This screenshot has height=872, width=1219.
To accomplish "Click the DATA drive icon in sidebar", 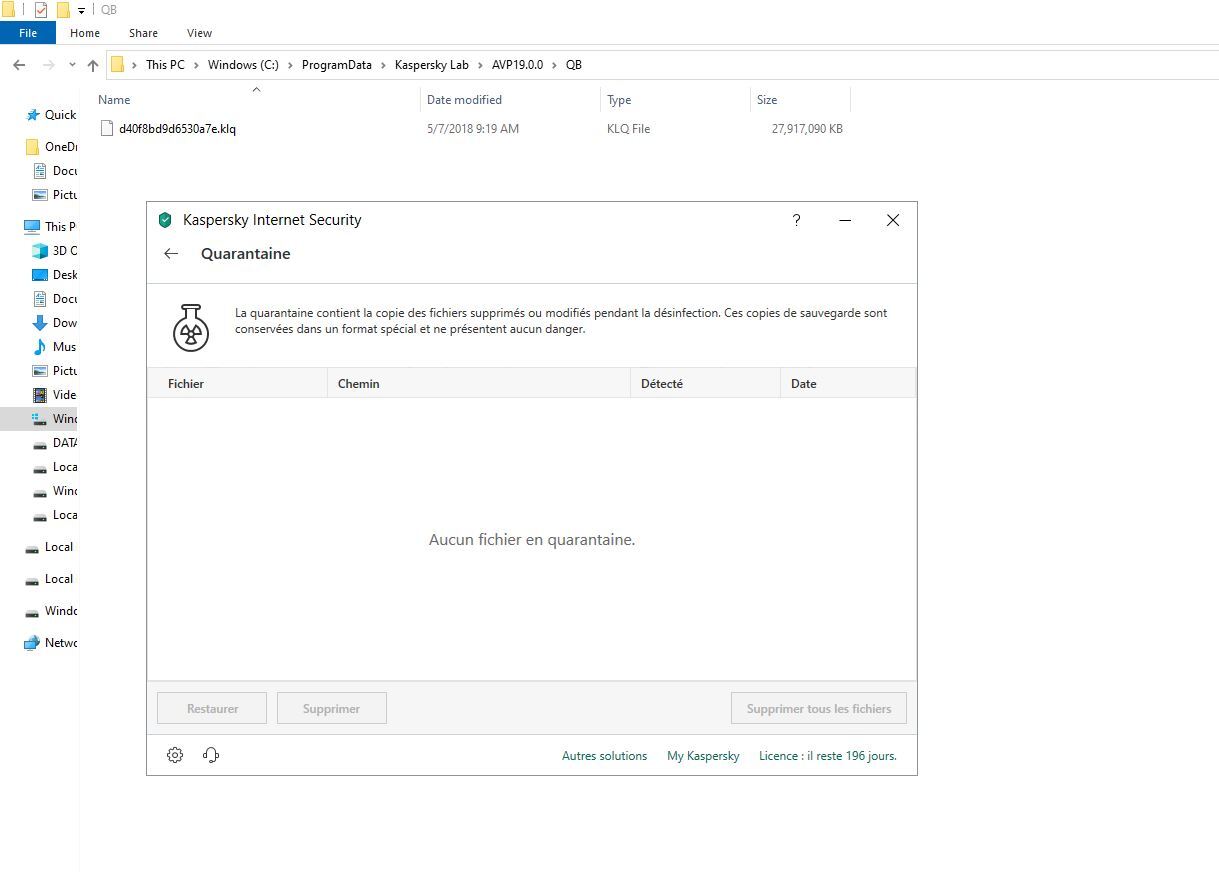I will [40, 443].
